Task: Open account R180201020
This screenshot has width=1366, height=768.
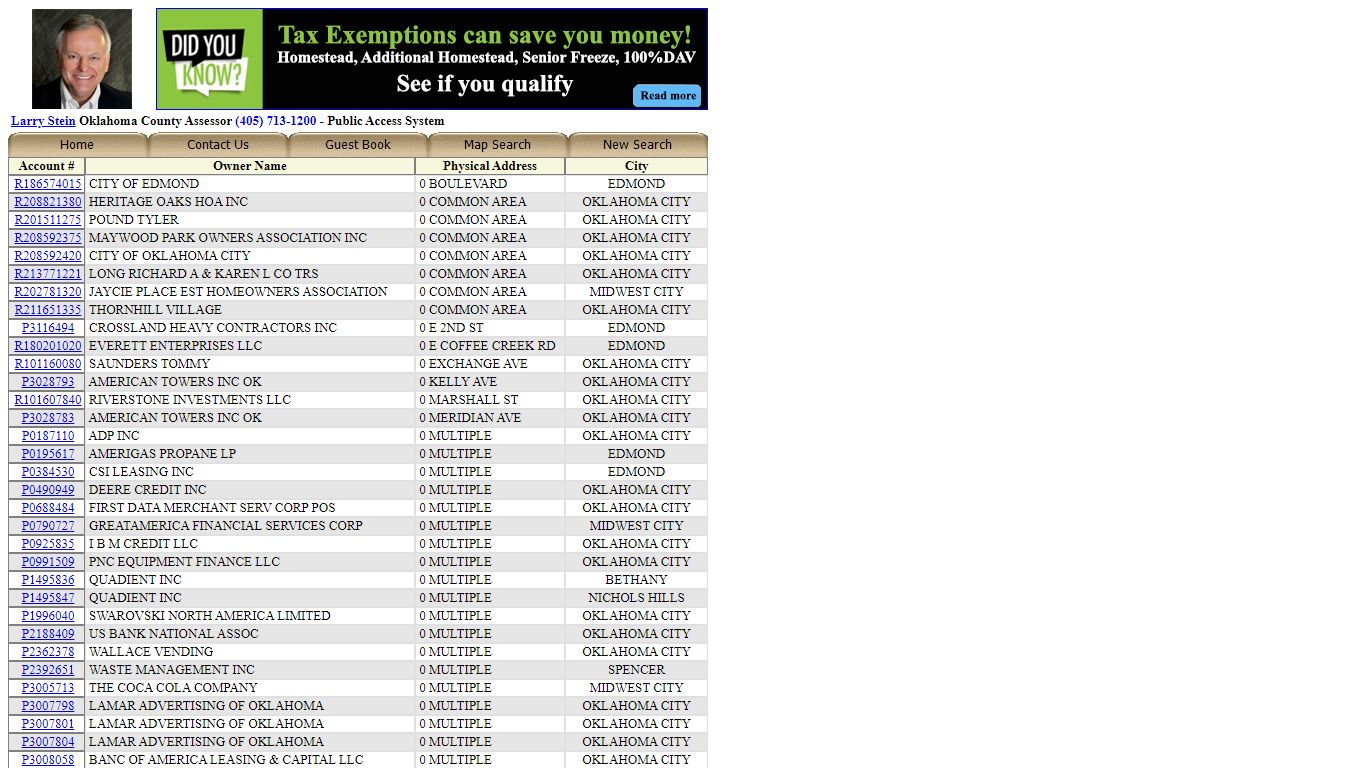Action: (48, 346)
